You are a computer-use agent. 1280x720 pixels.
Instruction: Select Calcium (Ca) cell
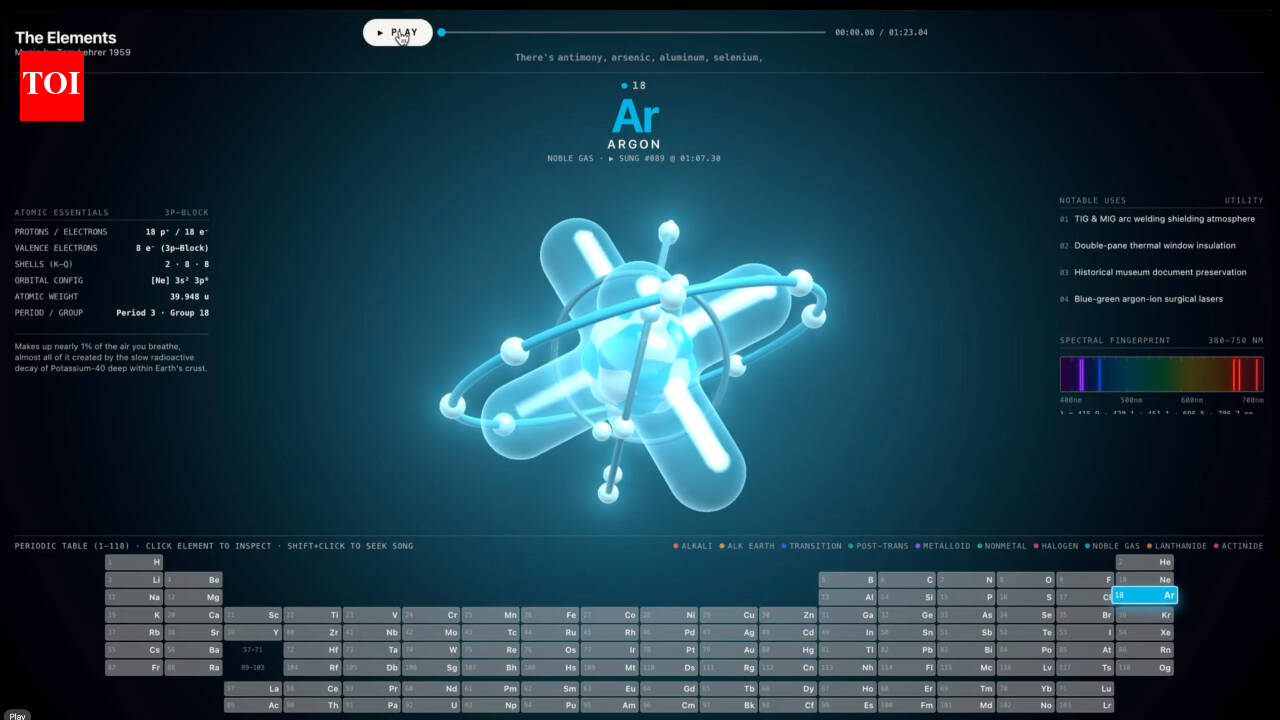click(x=193, y=615)
